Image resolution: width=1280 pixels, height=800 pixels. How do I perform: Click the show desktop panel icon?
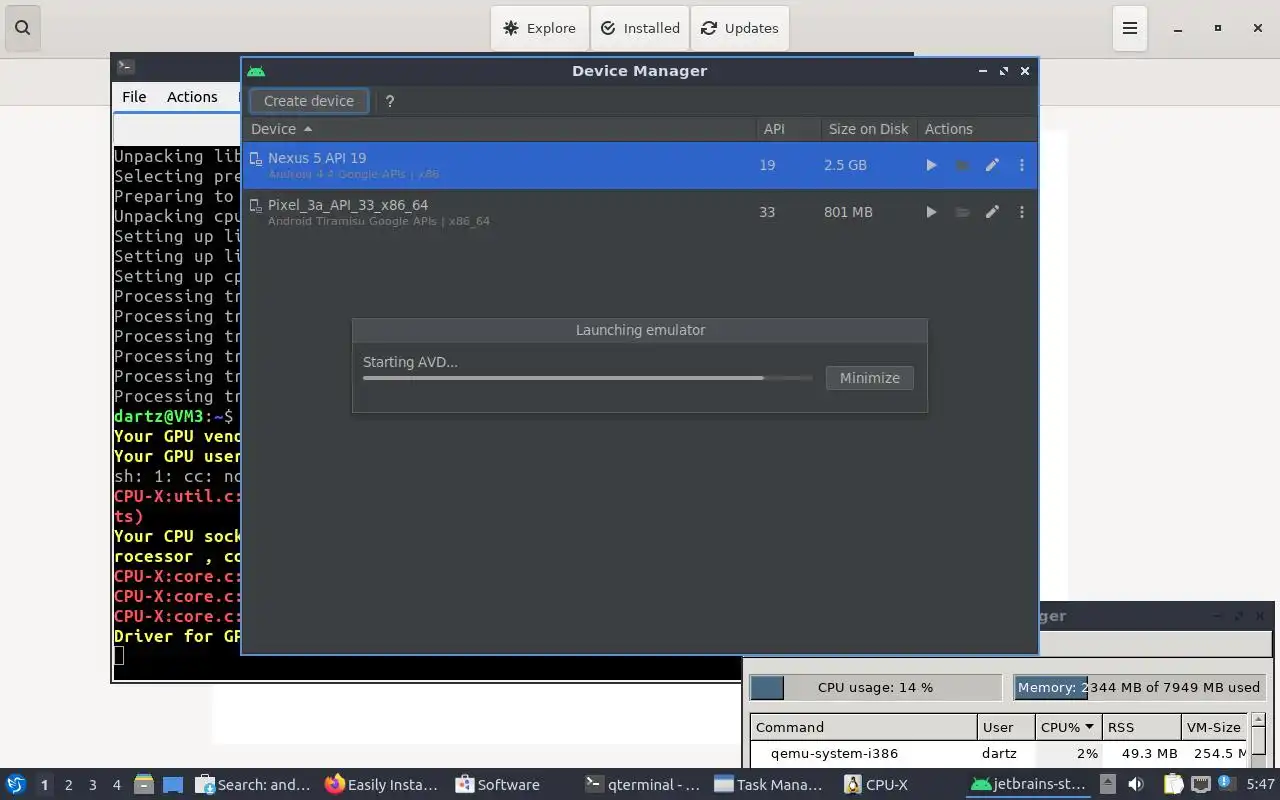click(x=172, y=785)
